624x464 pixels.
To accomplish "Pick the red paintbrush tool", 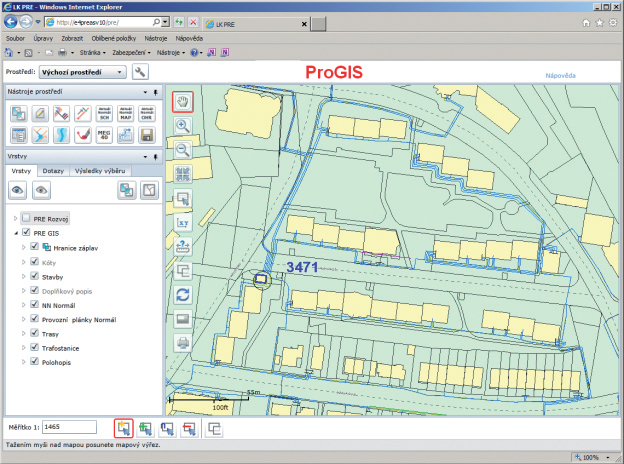I will tap(83, 135).
